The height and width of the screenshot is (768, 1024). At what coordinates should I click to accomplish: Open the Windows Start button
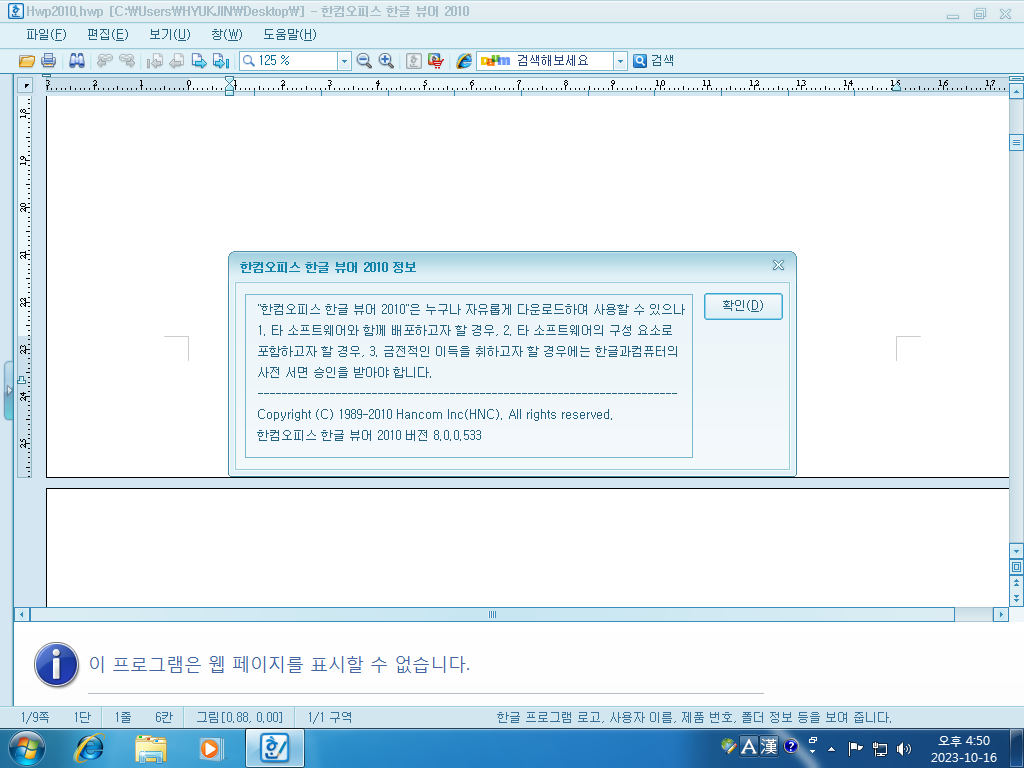click(27, 748)
